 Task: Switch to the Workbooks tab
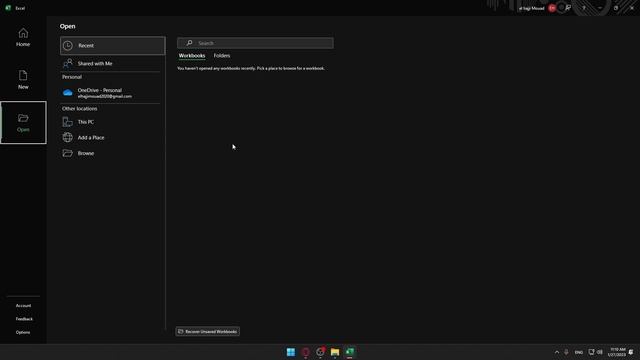point(192,56)
